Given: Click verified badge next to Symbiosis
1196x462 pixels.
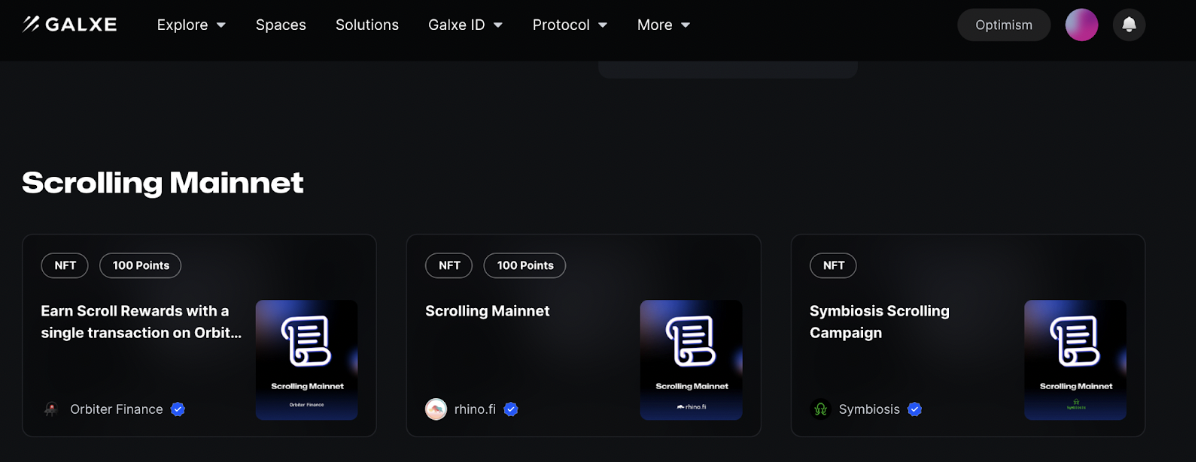Looking at the screenshot, I should [x=915, y=409].
